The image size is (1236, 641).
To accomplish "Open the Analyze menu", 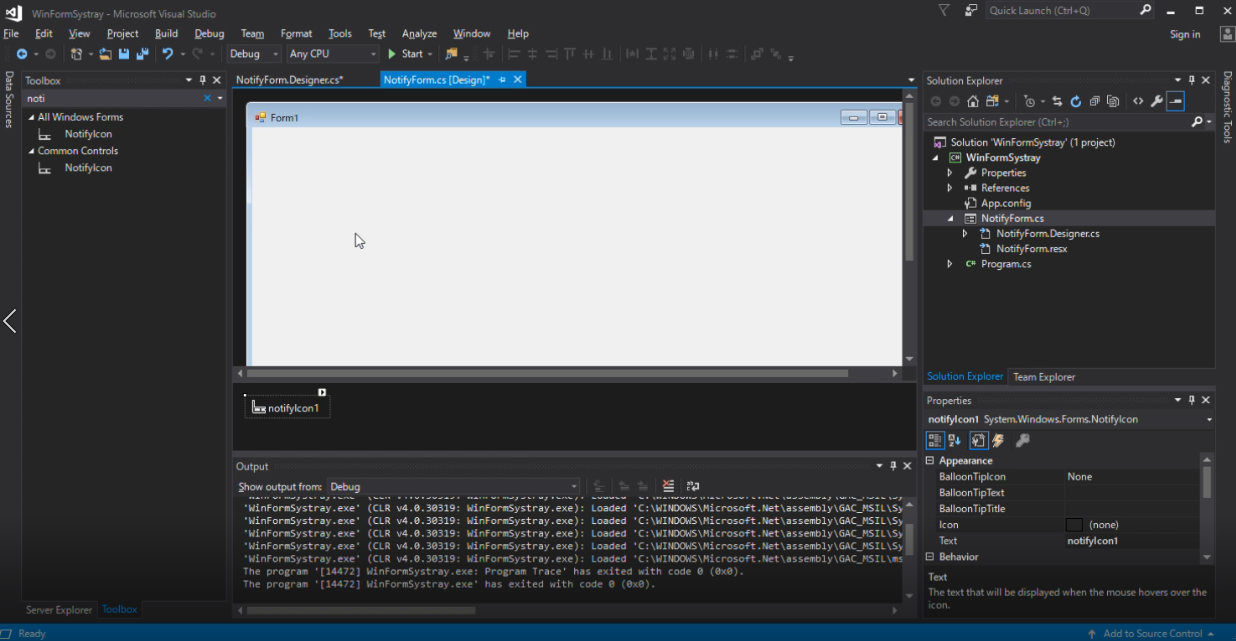I will [419, 34].
